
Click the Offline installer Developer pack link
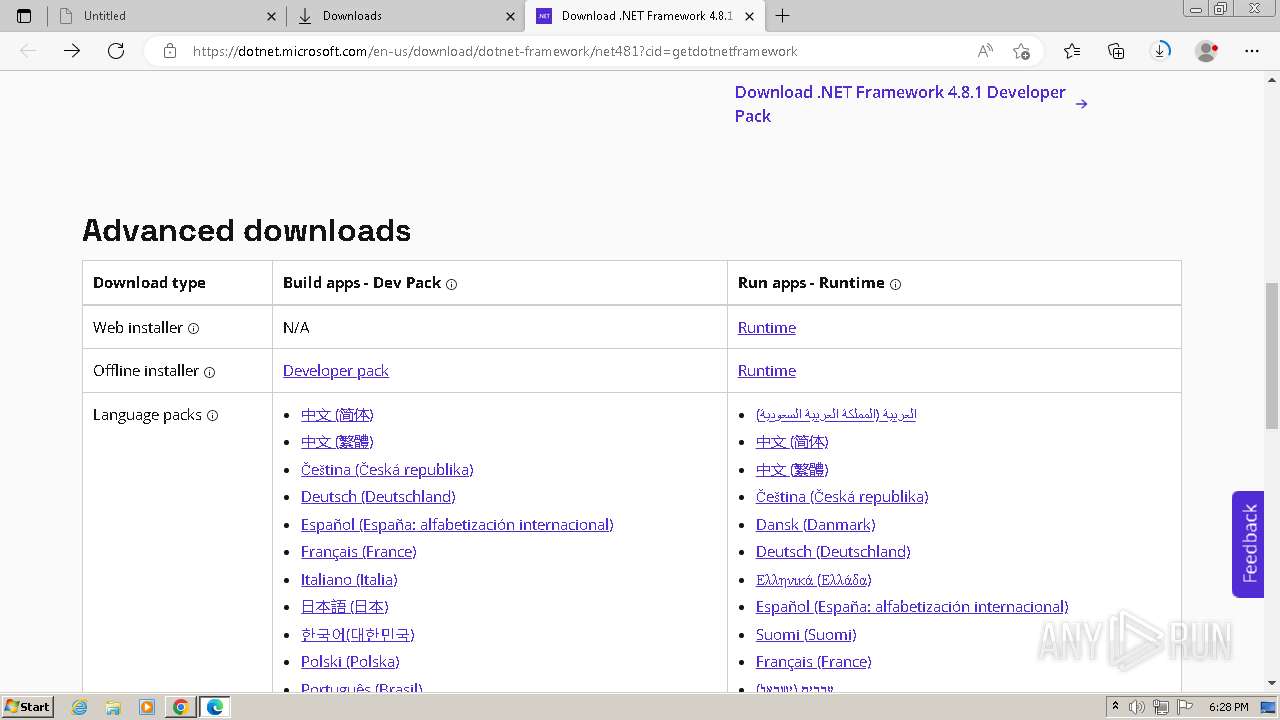(336, 371)
